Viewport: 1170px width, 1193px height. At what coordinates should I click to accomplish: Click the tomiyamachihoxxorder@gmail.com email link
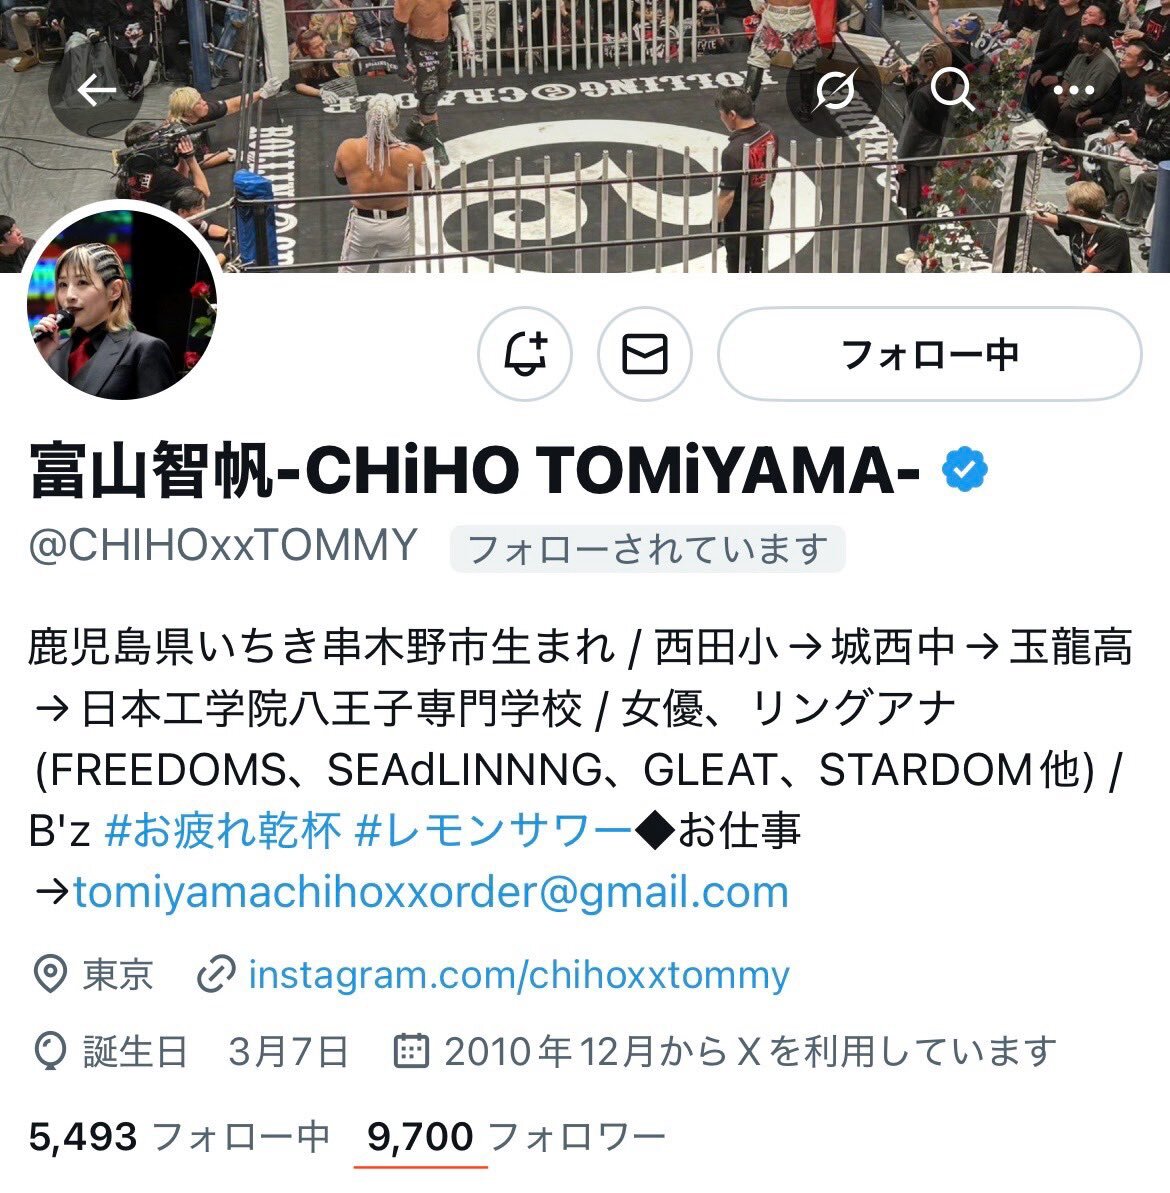point(431,892)
